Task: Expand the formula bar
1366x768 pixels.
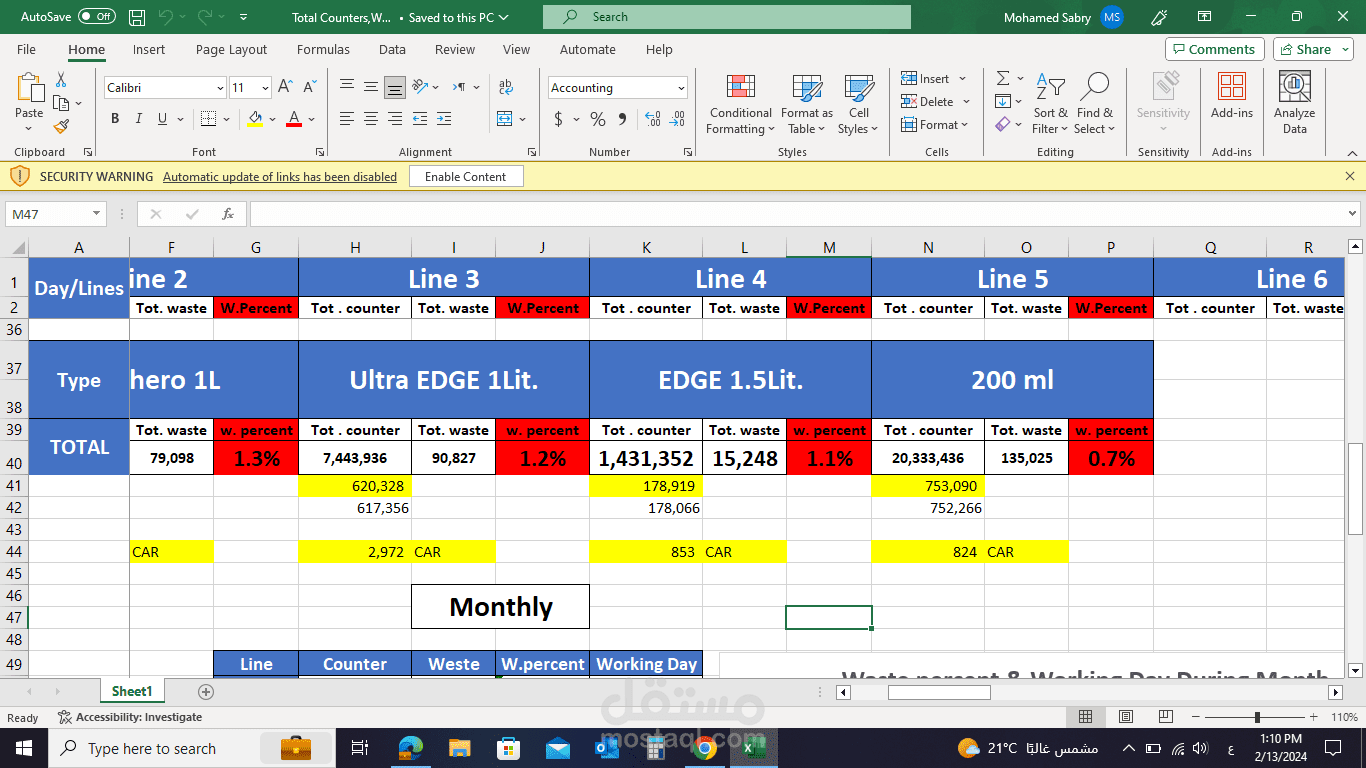Action: tap(1353, 214)
